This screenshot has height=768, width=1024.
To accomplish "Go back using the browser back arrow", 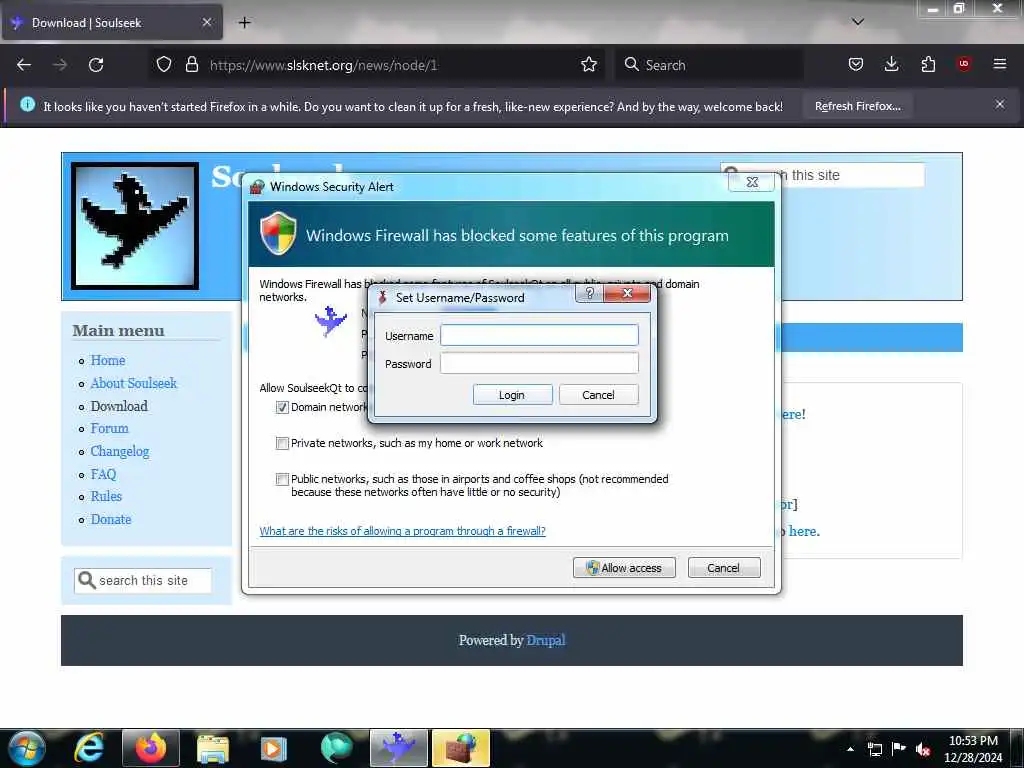I will 24,65.
